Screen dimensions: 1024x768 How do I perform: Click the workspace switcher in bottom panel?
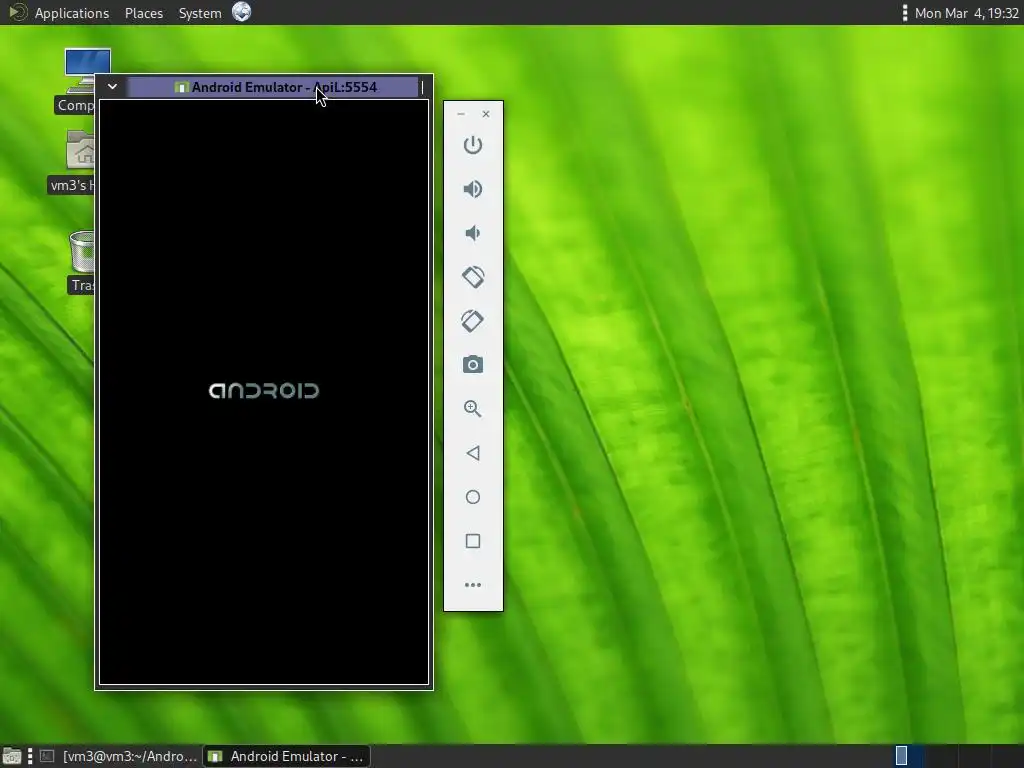(x=958, y=756)
